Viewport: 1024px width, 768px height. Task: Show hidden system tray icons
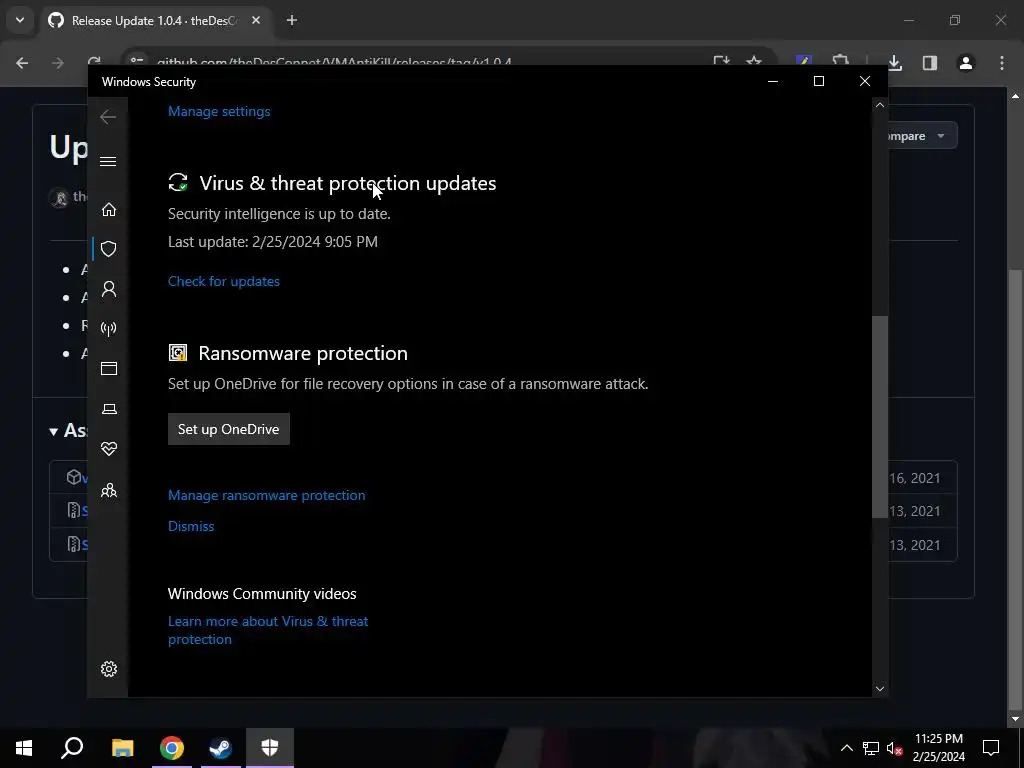tap(846, 748)
